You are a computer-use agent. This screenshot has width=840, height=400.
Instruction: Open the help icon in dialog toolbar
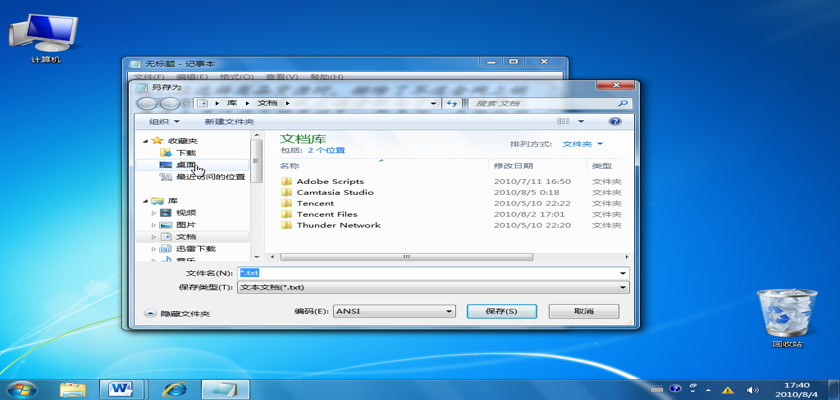click(x=615, y=121)
